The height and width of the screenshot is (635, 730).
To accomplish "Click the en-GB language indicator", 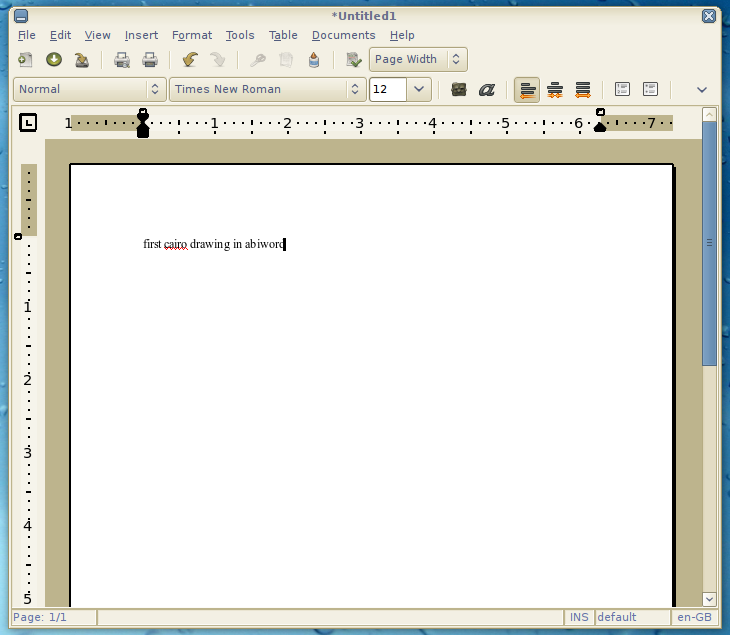I will tap(694, 617).
